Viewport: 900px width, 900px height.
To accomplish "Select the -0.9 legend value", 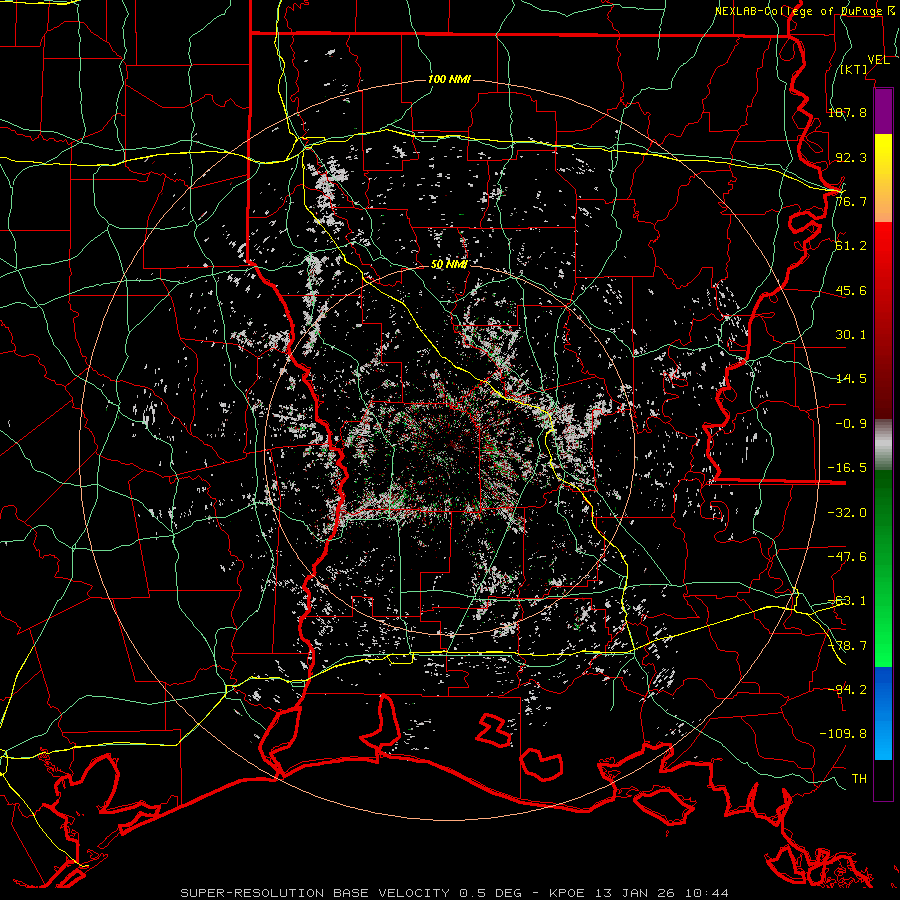I will 851,424.
